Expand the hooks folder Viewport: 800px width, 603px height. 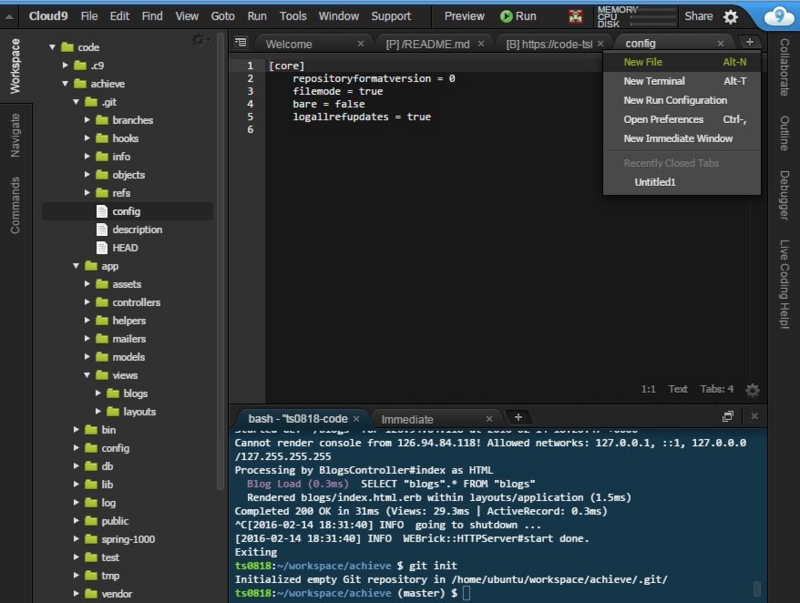tap(87, 138)
